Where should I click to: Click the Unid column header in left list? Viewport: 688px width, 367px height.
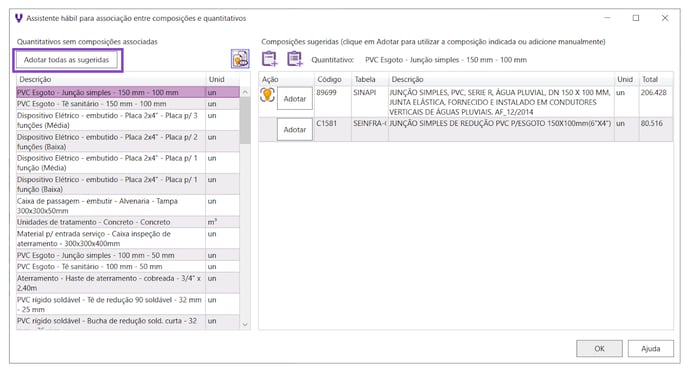[x=223, y=79]
